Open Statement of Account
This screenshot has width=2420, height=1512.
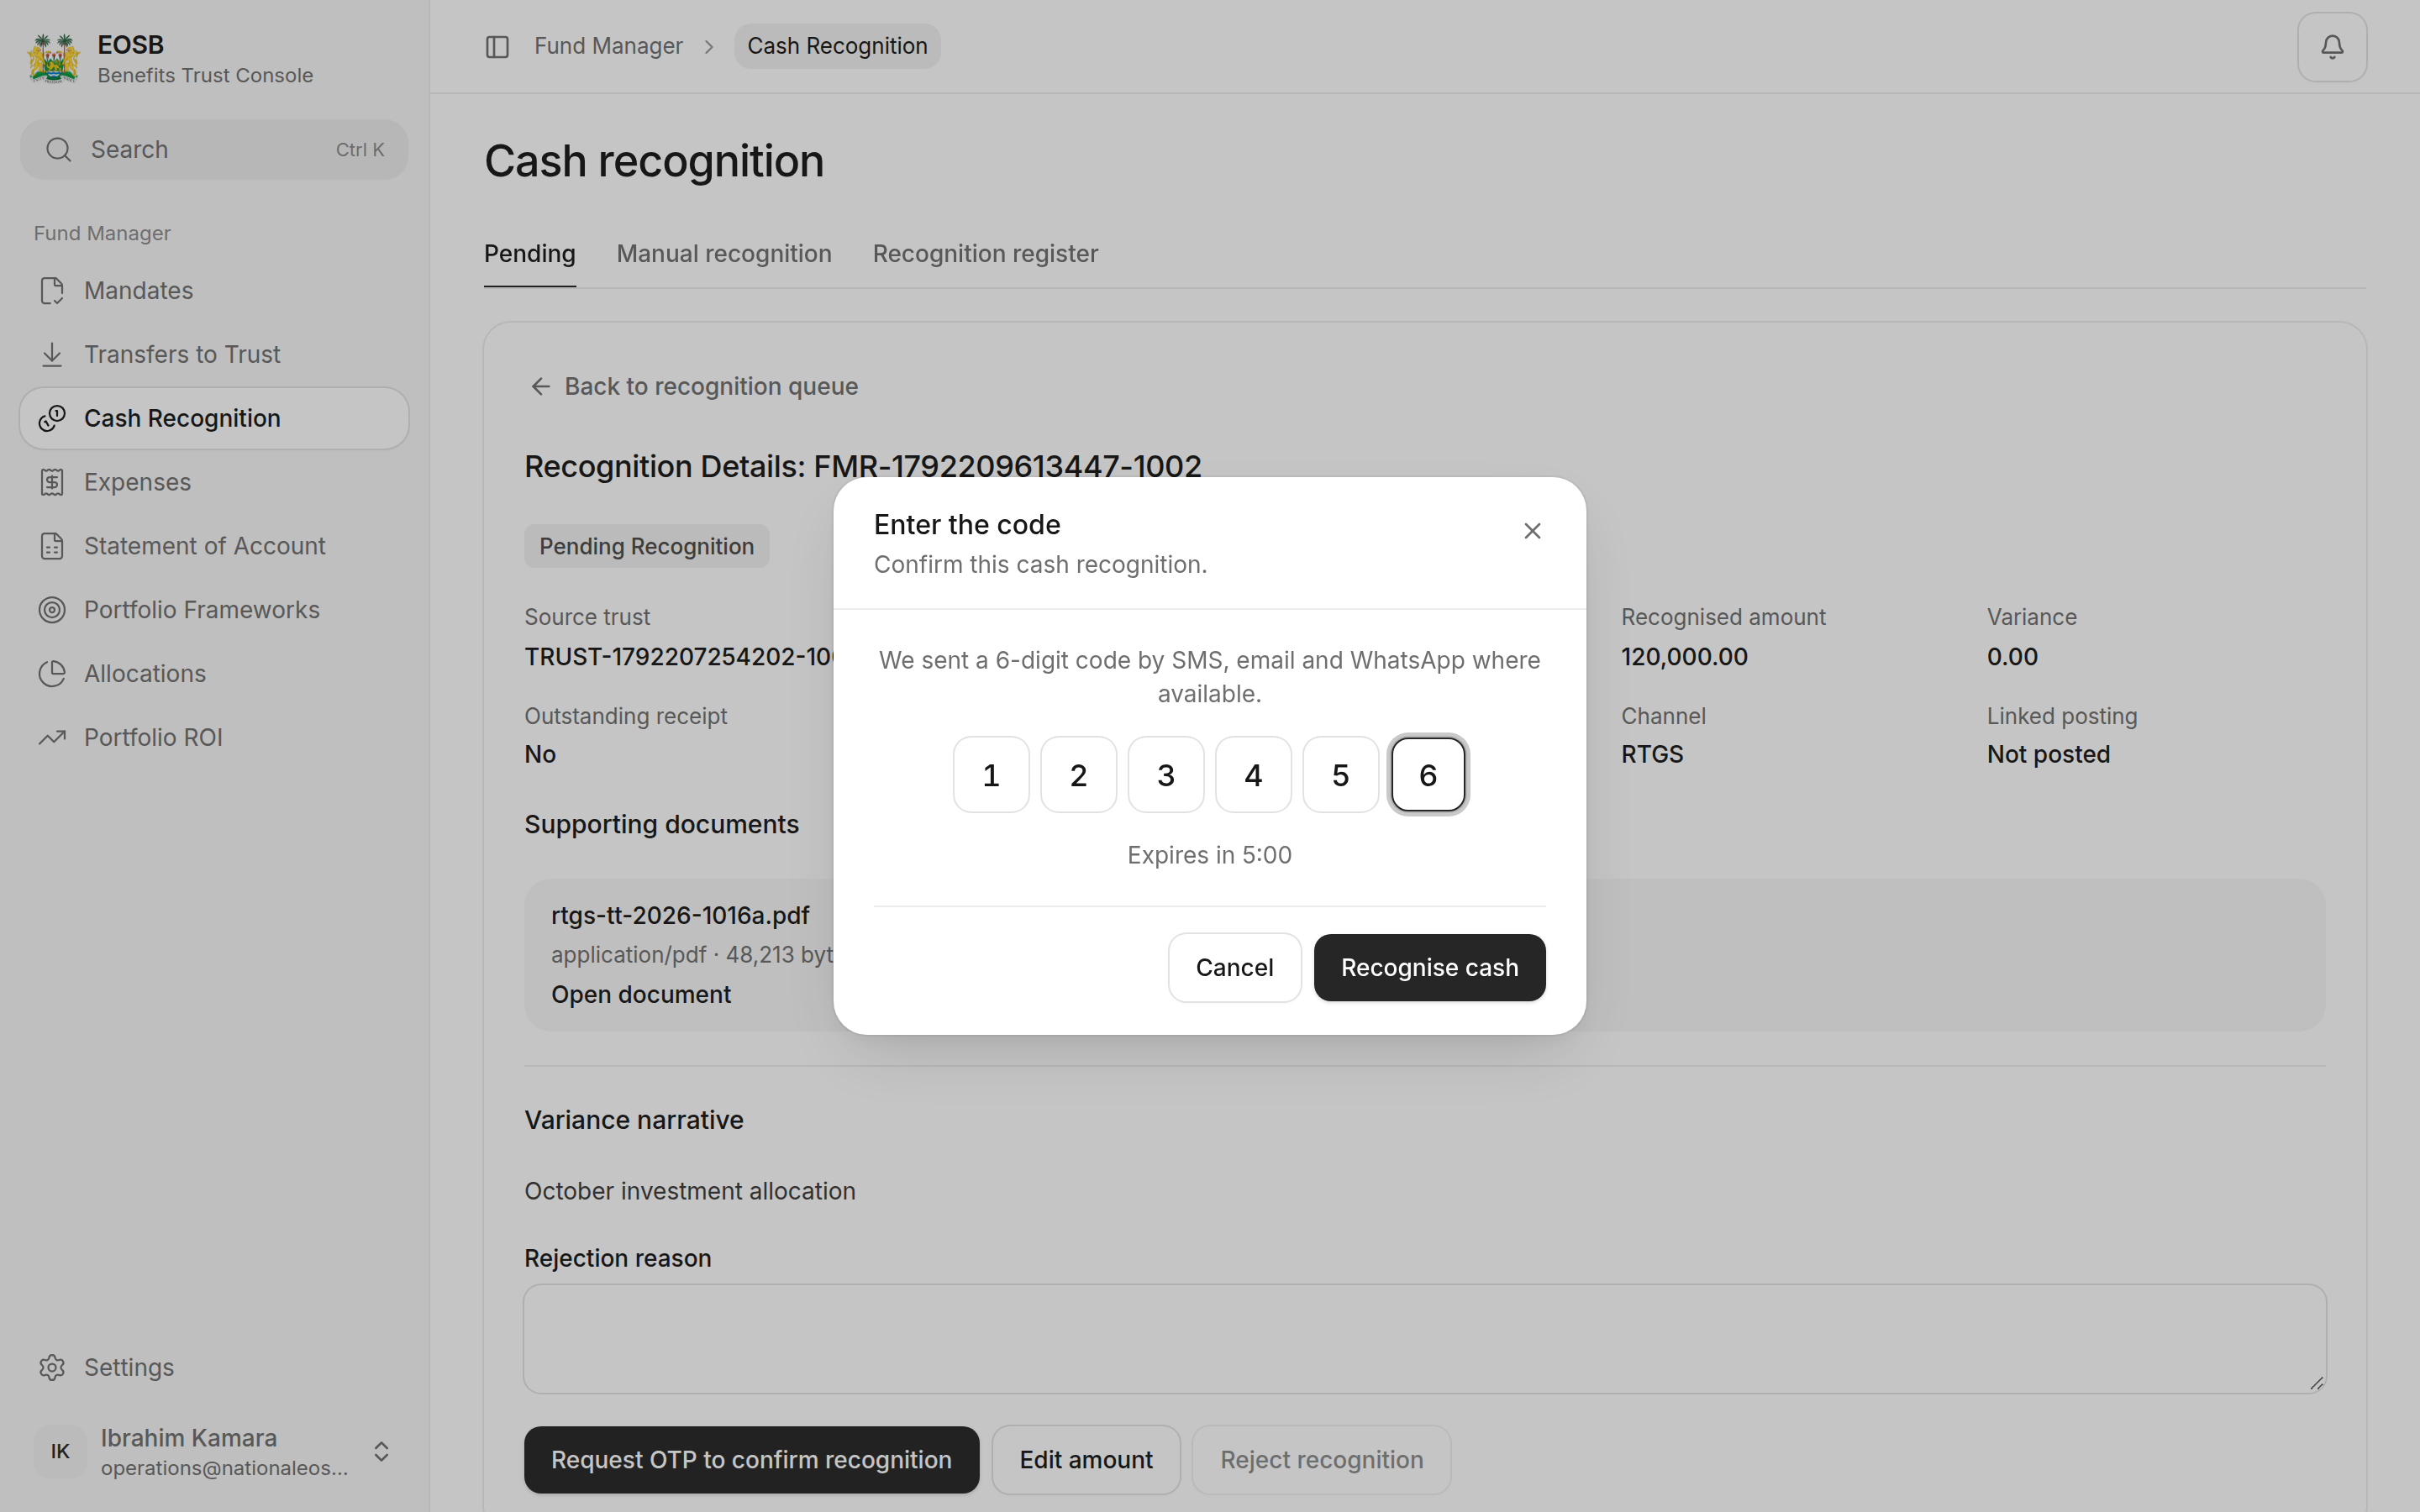coord(214,546)
